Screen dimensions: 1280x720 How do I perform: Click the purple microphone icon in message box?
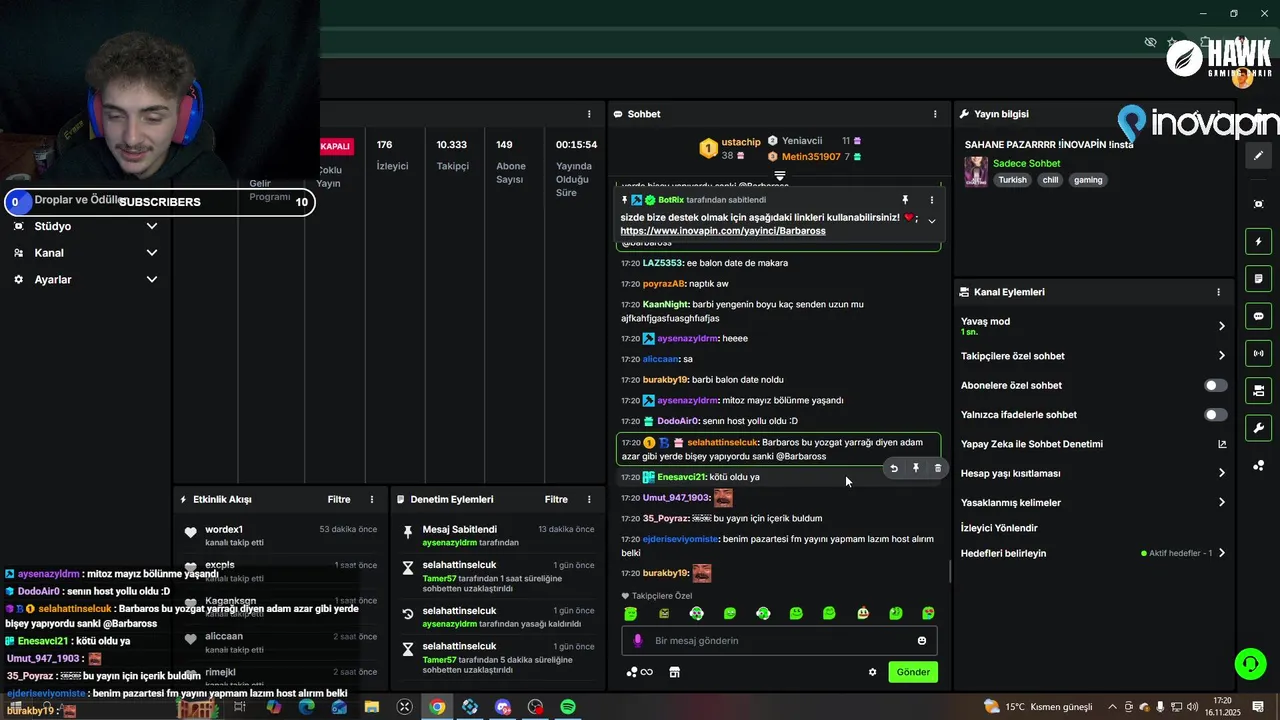click(638, 640)
